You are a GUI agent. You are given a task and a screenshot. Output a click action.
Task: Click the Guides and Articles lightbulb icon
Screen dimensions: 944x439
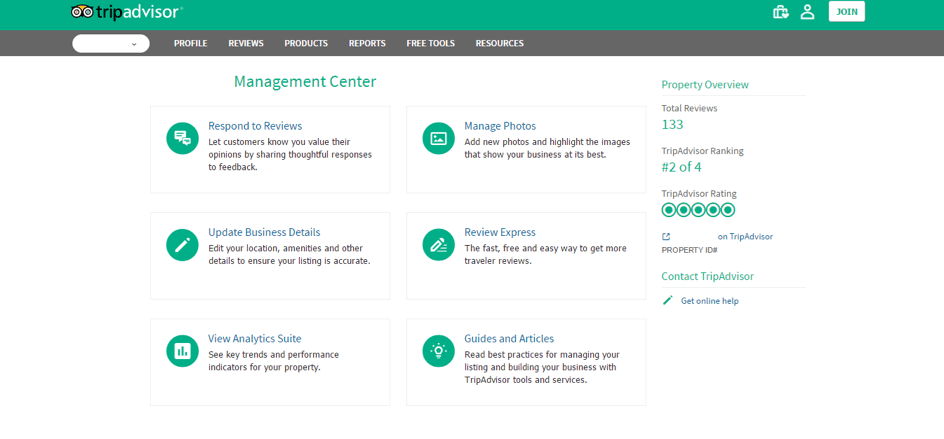tap(438, 351)
